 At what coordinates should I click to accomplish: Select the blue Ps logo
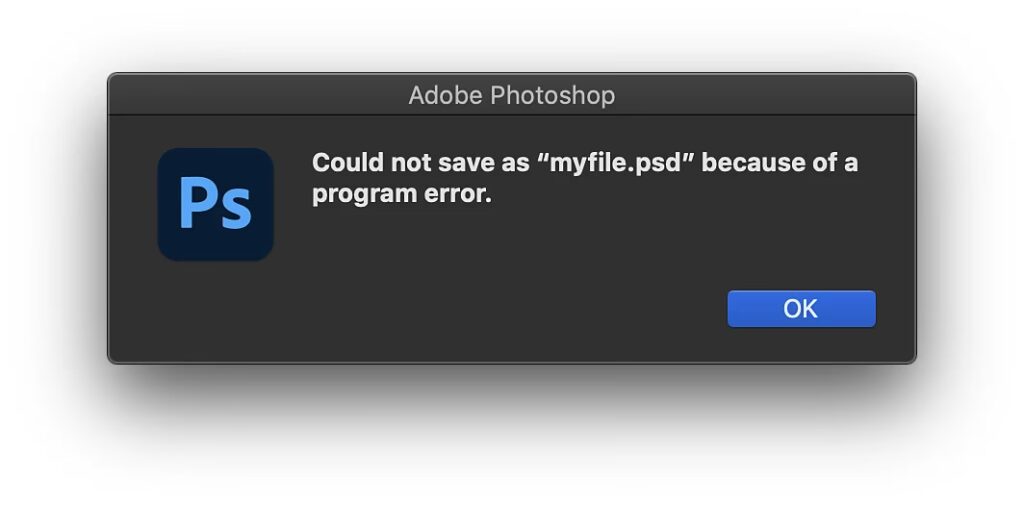215,204
